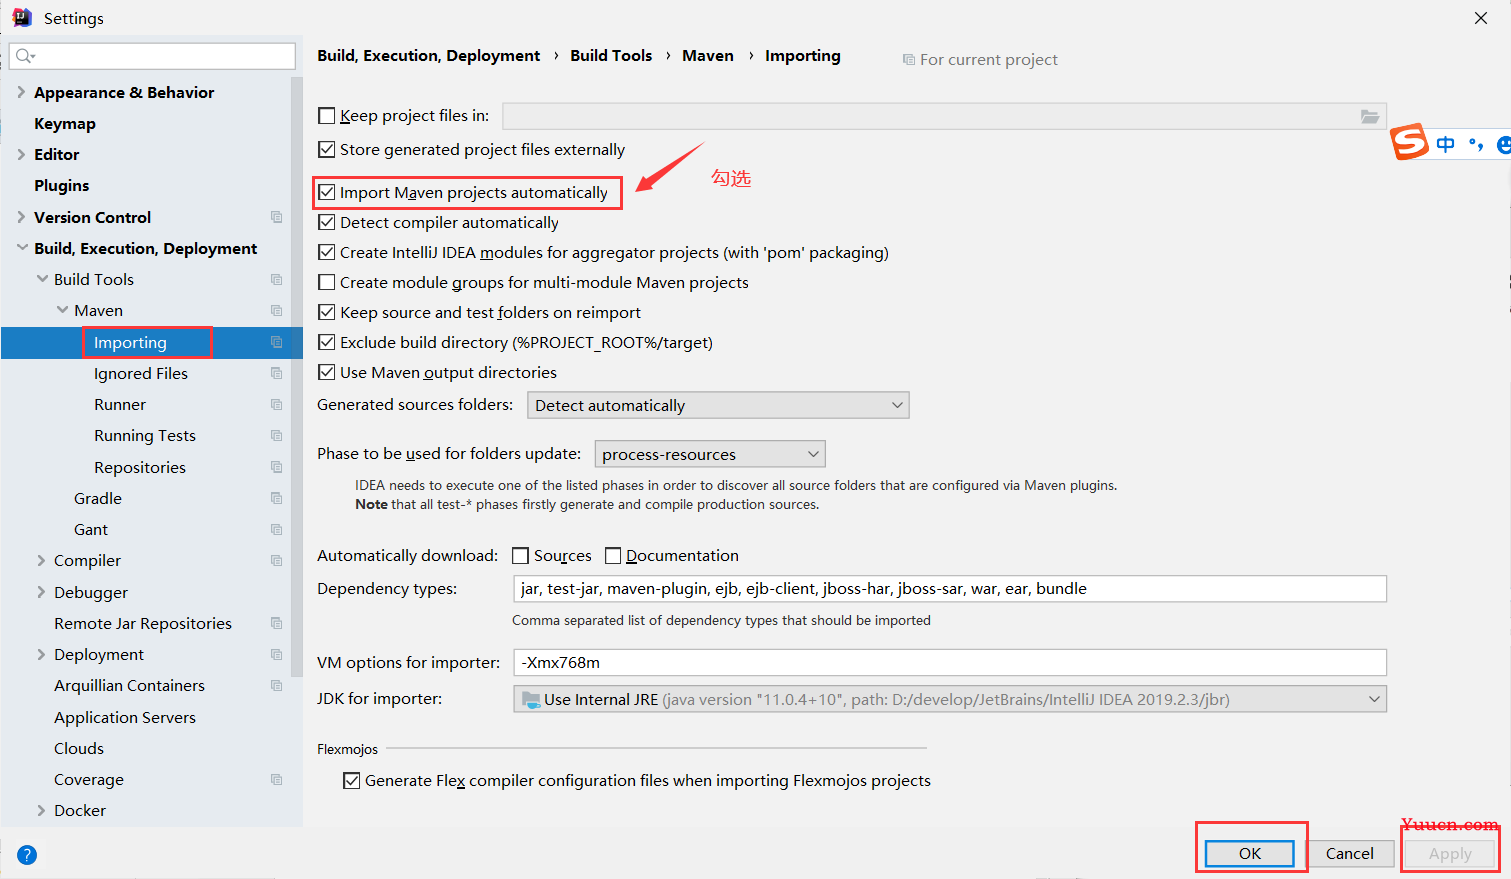1511x879 pixels.
Task: Collapse Build, Execution, Deployment section
Action: pyautogui.click(x=21, y=248)
